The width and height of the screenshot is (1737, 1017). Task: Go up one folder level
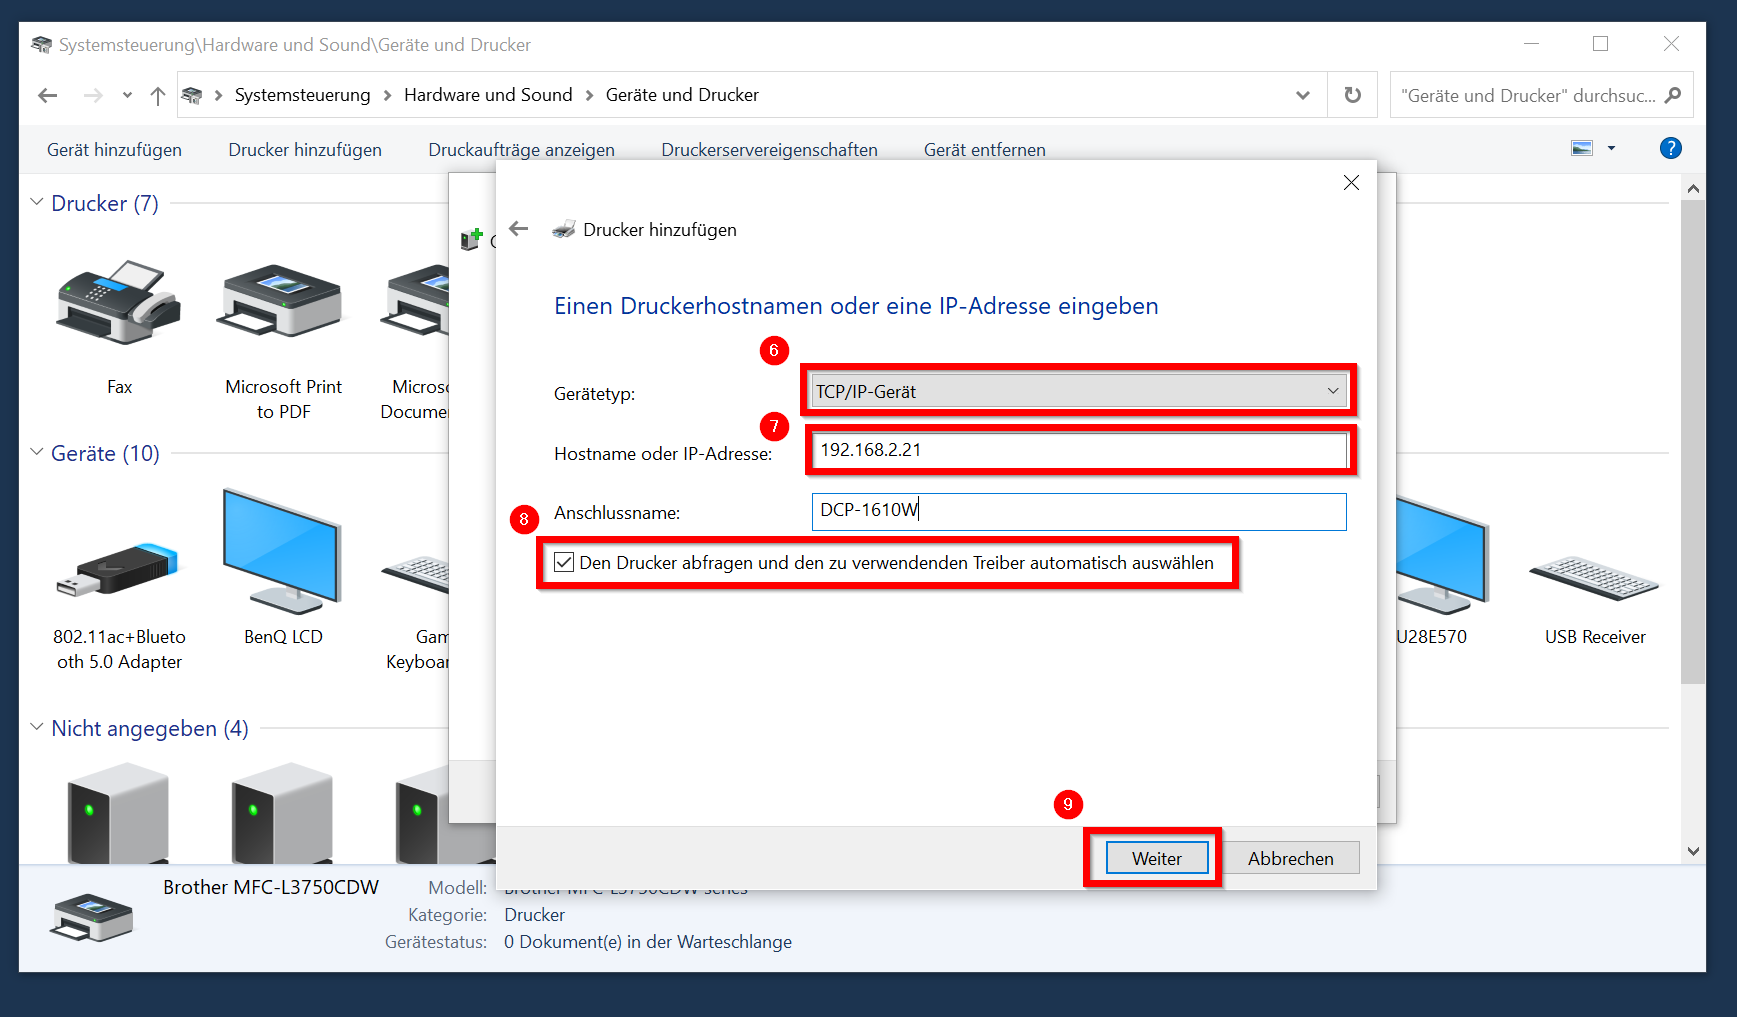tap(157, 95)
